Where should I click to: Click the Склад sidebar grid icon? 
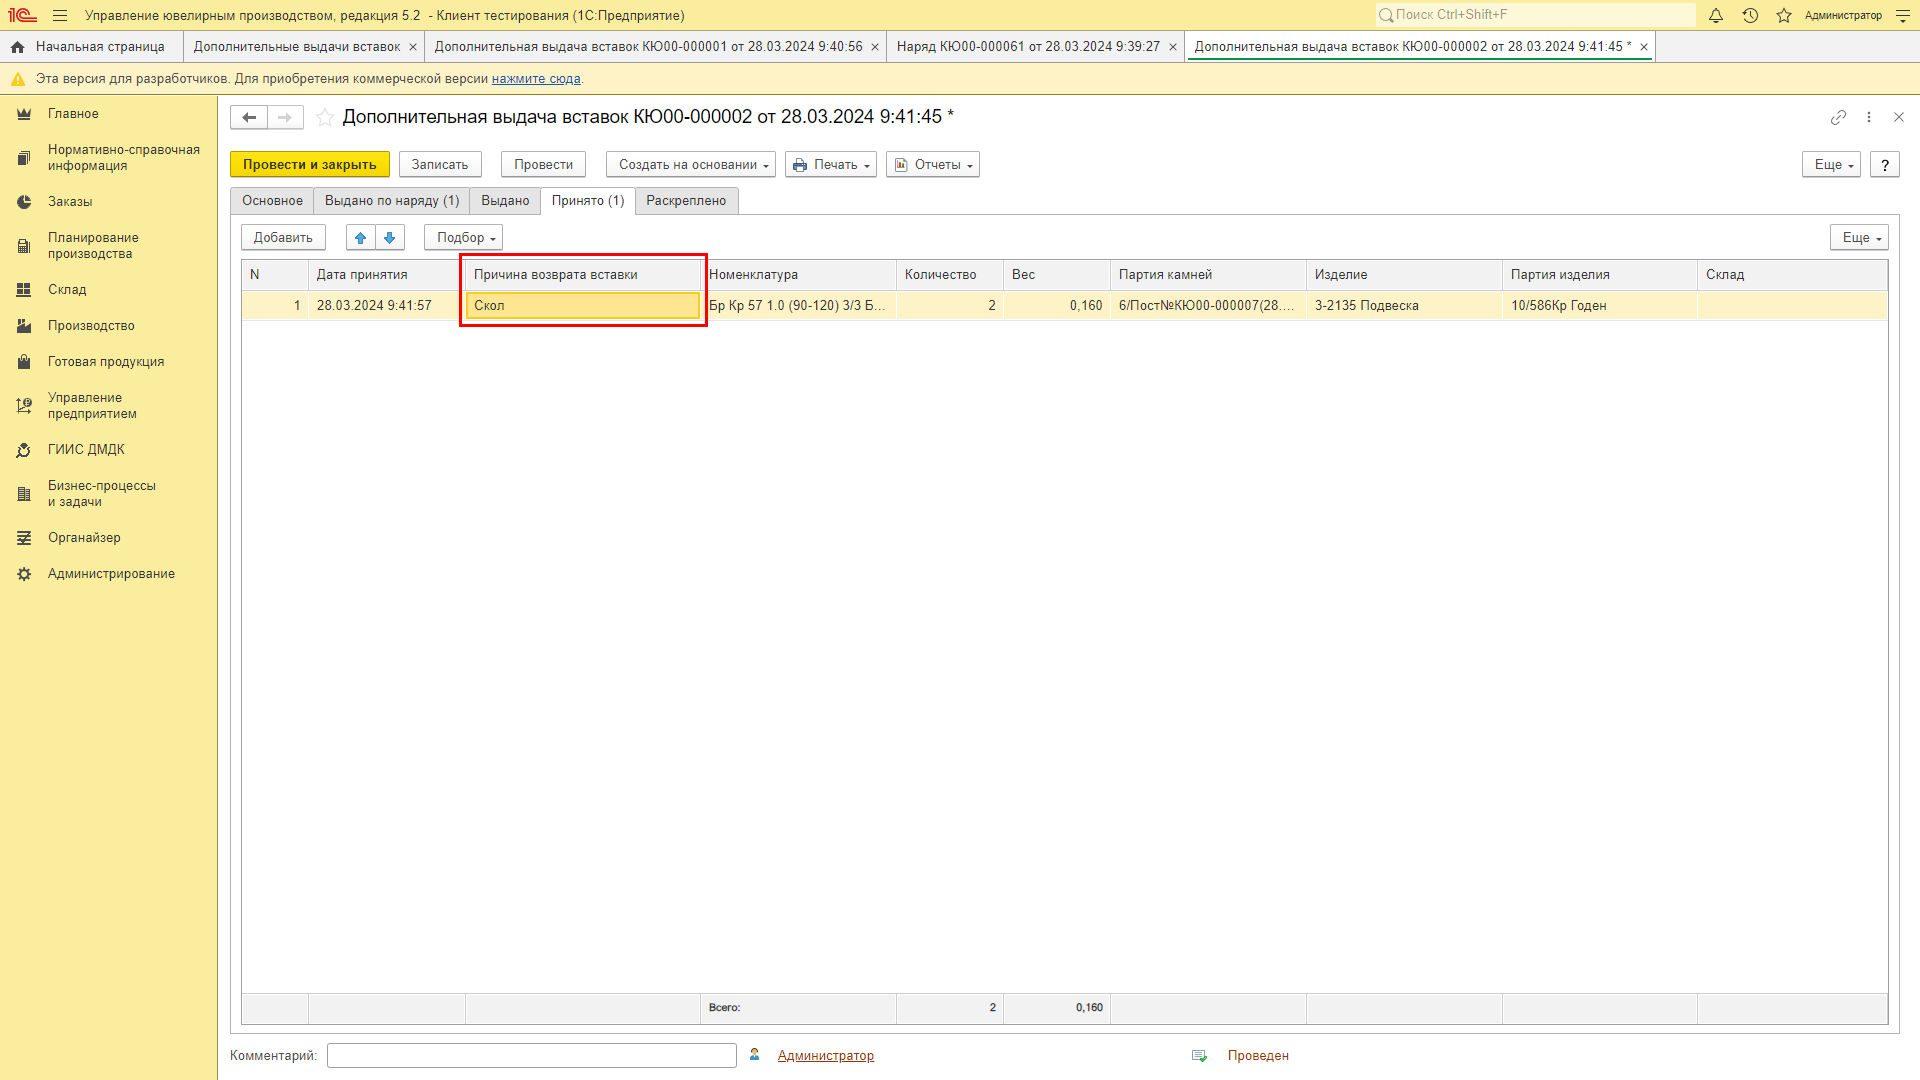pos(24,290)
